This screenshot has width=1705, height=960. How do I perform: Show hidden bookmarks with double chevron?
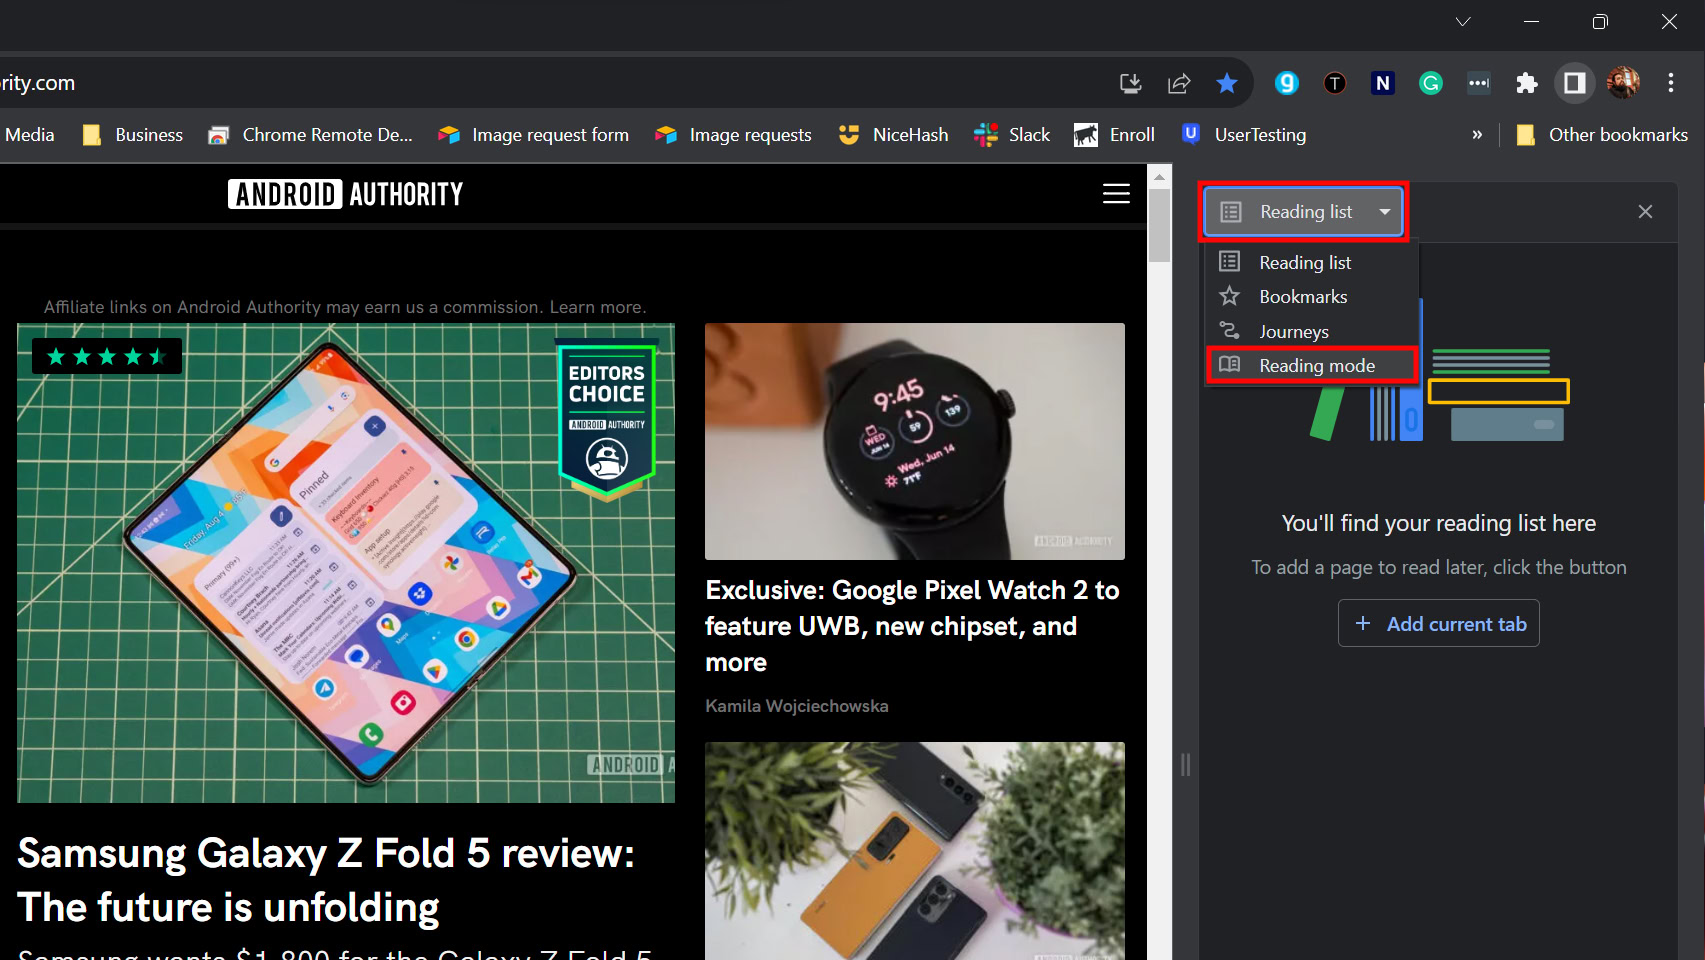[1477, 135]
